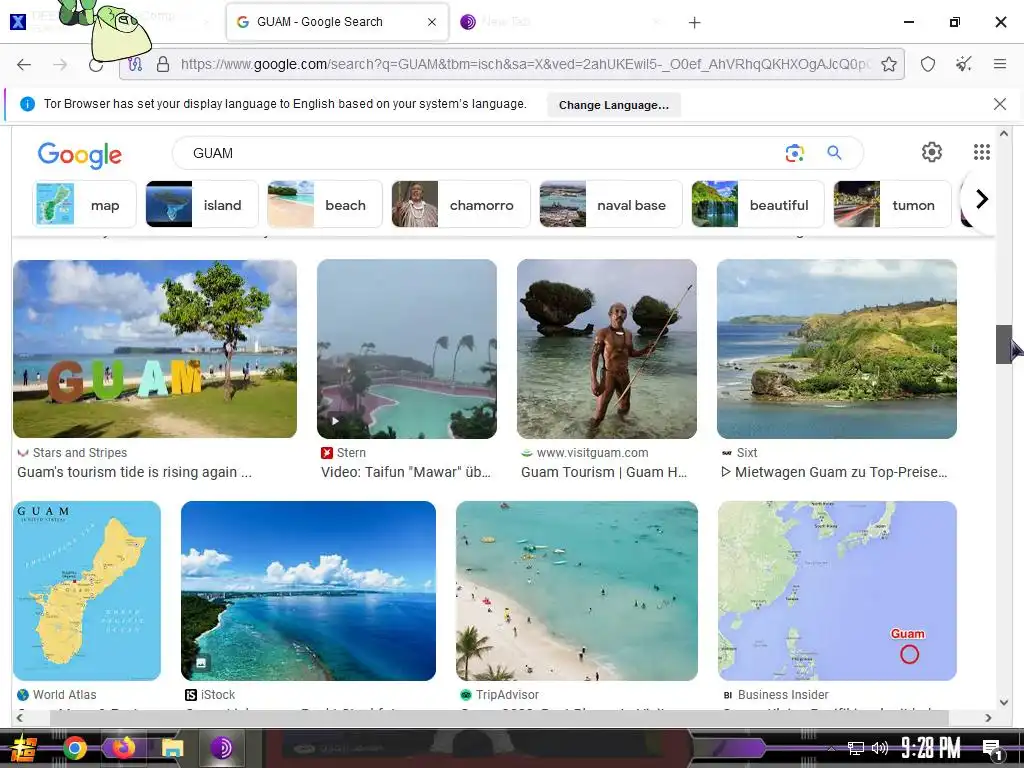Screen dimensions: 1024x768
Task: Click the site padlock security icon
Action: pyautogui.click(x=163, y=64)
